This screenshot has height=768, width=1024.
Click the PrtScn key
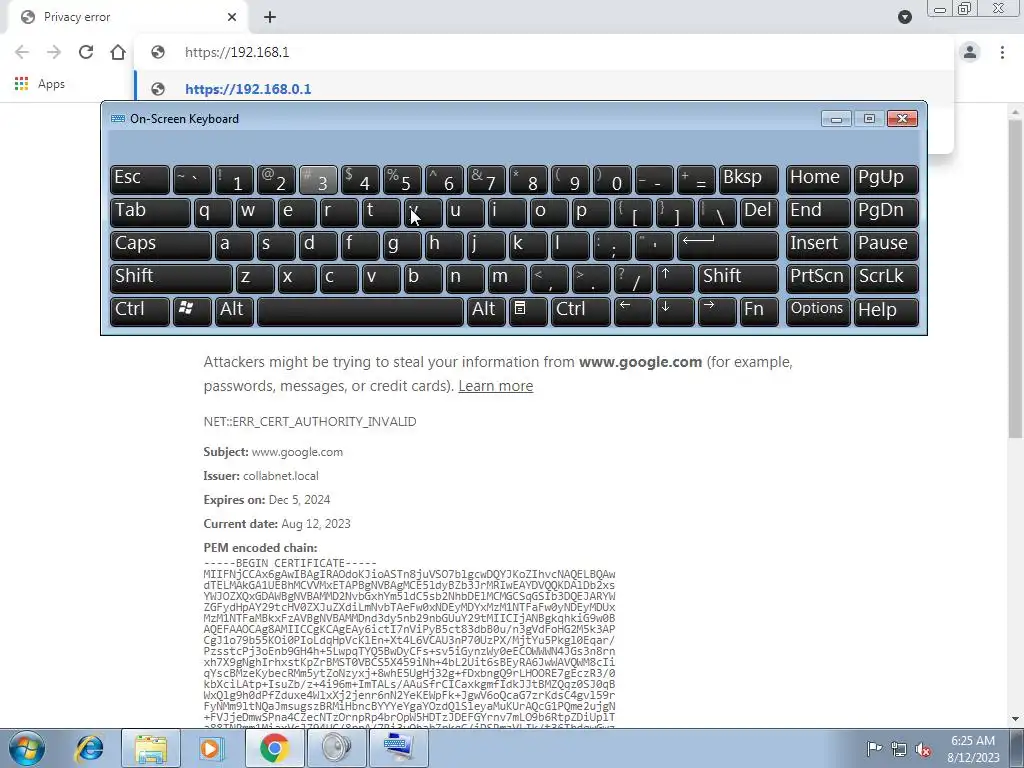coord(818,278)
